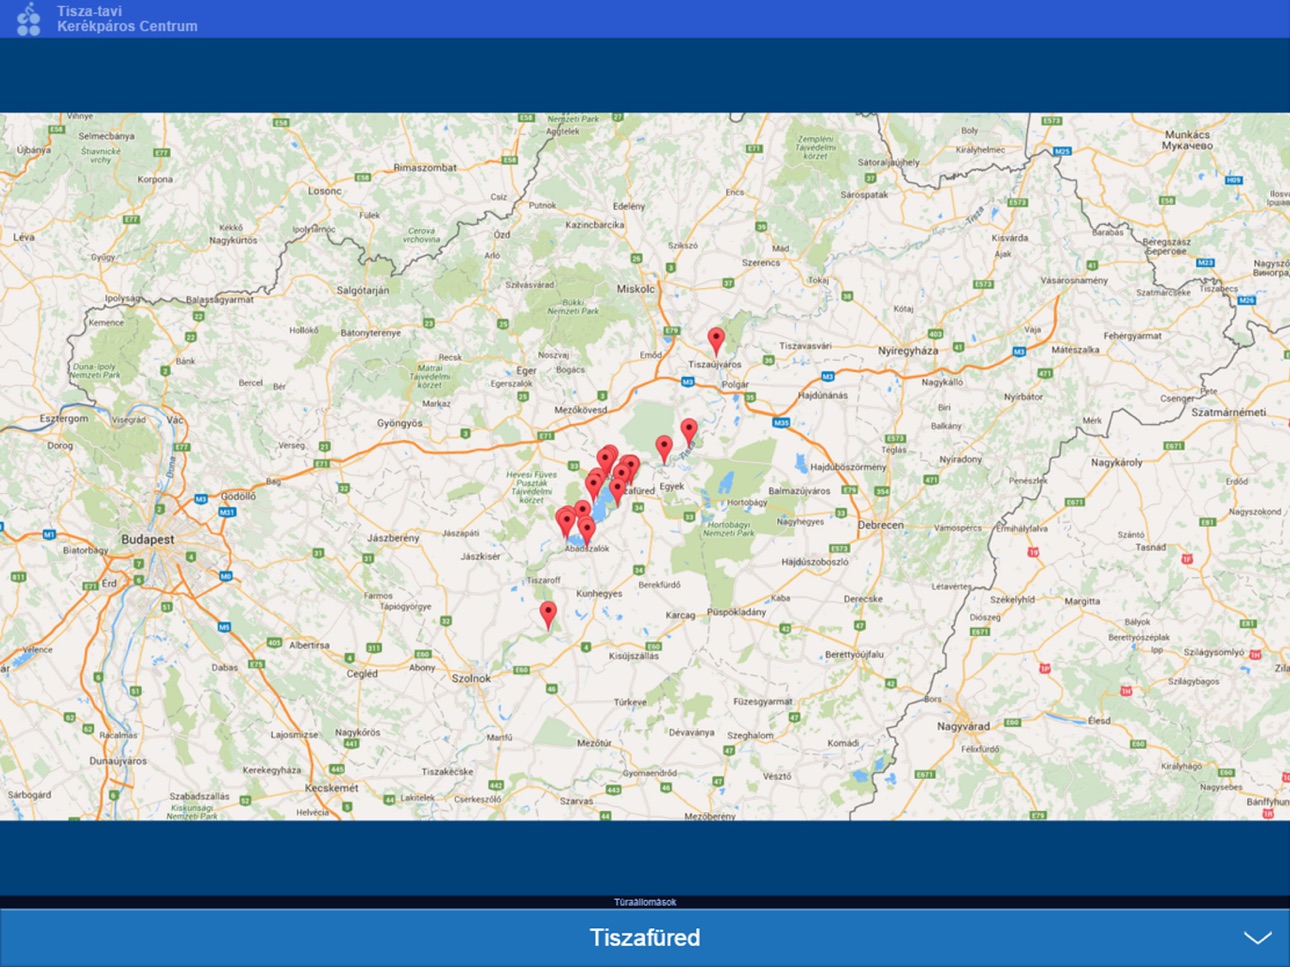
Task: Select the red pin south of Tiszaroff
Action: coord(548,615)
